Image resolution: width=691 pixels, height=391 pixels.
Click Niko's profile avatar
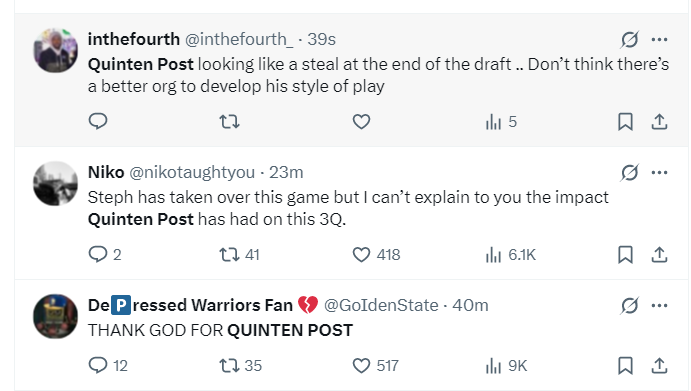pyautogui.click(x=56, y=183)
